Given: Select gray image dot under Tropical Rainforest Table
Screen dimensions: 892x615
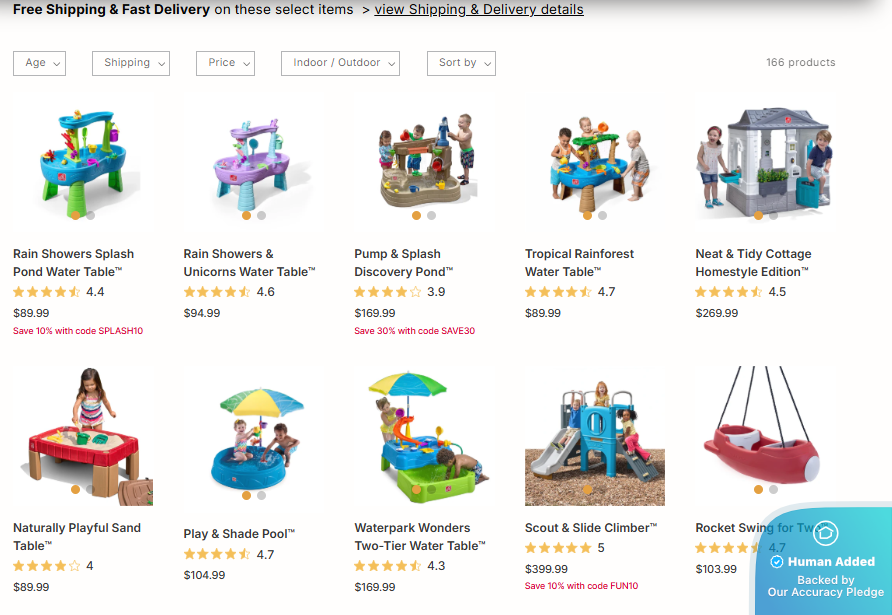Looking at the screenshot, I should (602, 216).
